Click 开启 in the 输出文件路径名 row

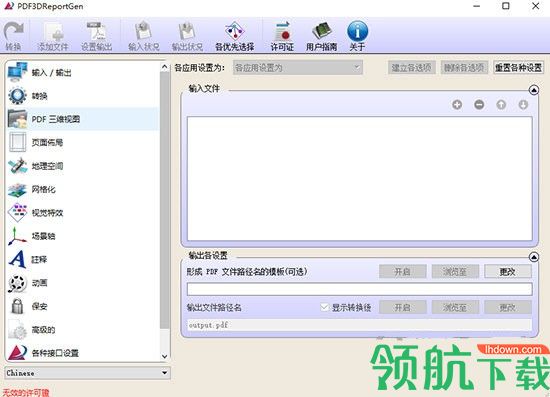(403, 308)
